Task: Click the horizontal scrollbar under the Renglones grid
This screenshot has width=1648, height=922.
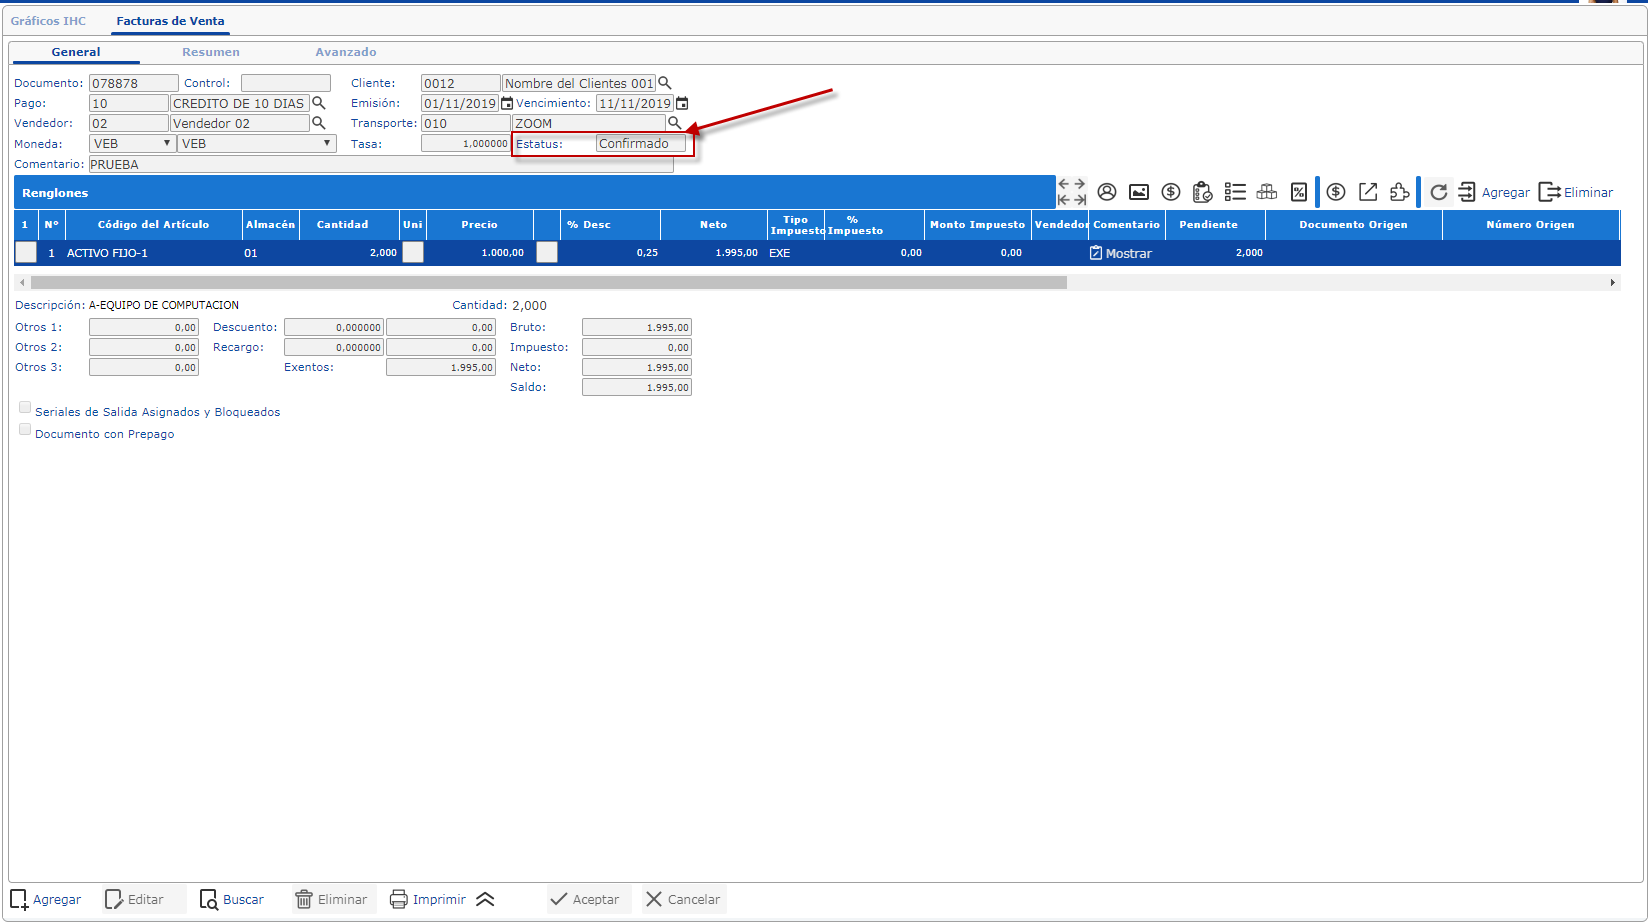Action: [548, 283]
